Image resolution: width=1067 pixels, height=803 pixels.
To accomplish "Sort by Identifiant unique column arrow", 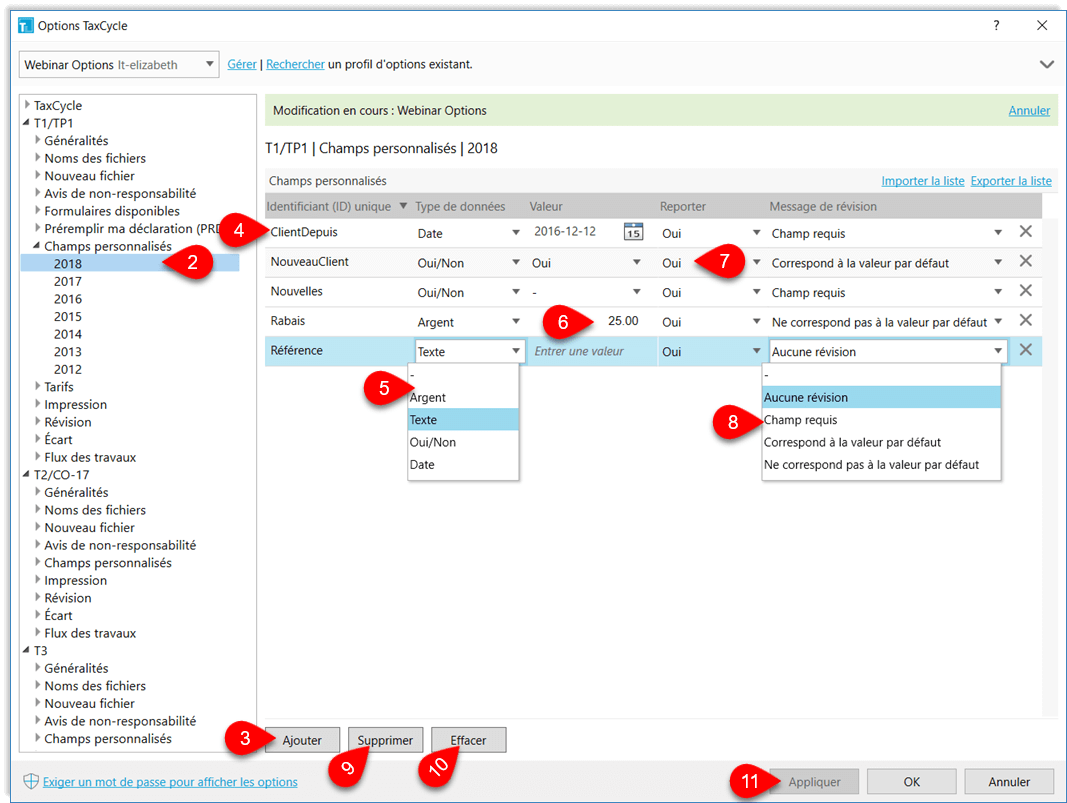I will click(x=403, y=206).
